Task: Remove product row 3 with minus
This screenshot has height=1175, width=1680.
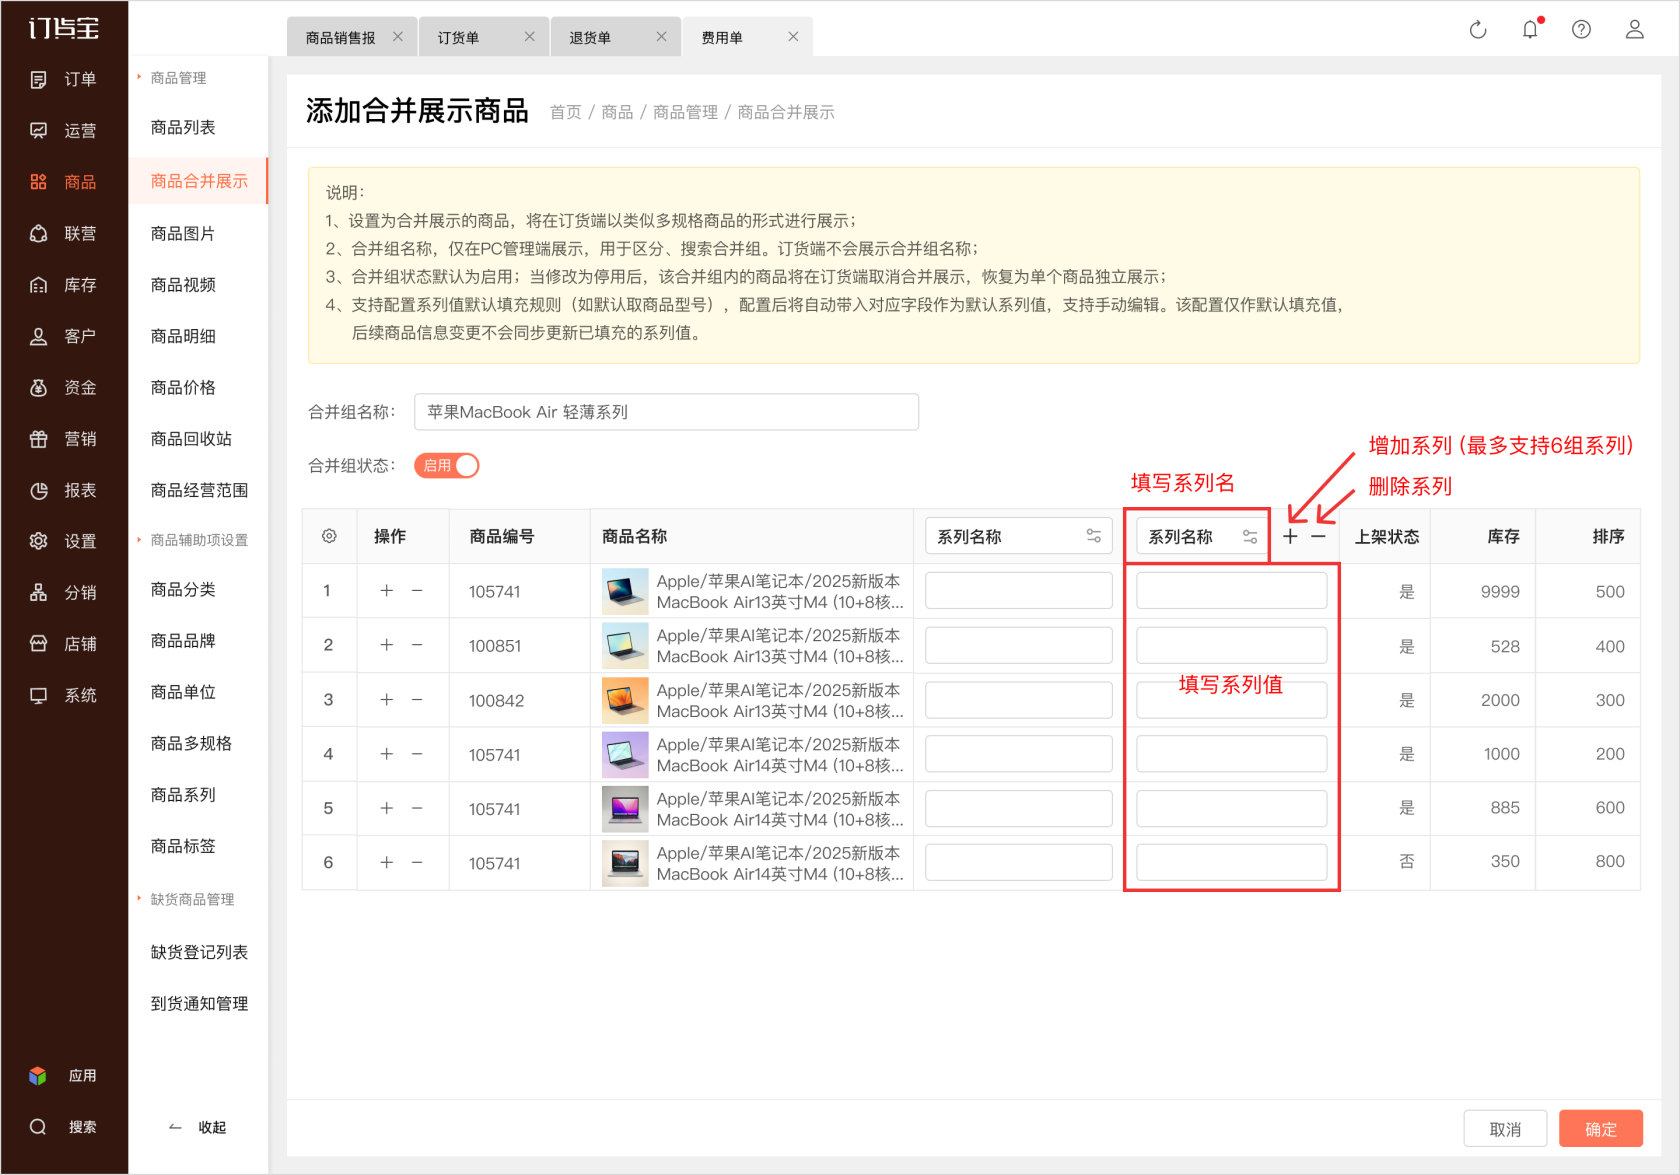Action: coord(417,700)
